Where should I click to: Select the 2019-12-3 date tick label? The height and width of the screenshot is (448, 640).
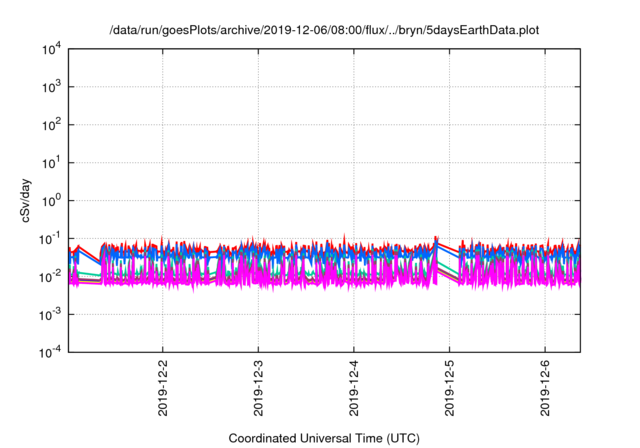point(258,388)
